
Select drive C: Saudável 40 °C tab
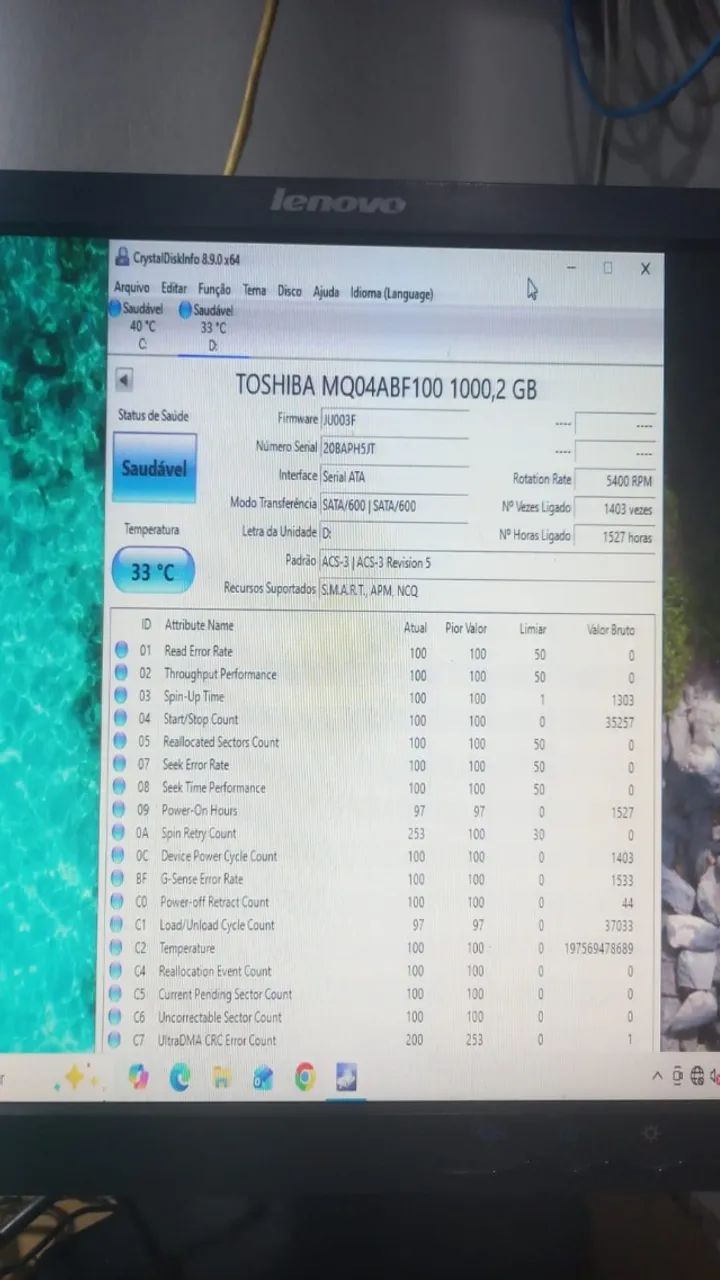[138, 326]
